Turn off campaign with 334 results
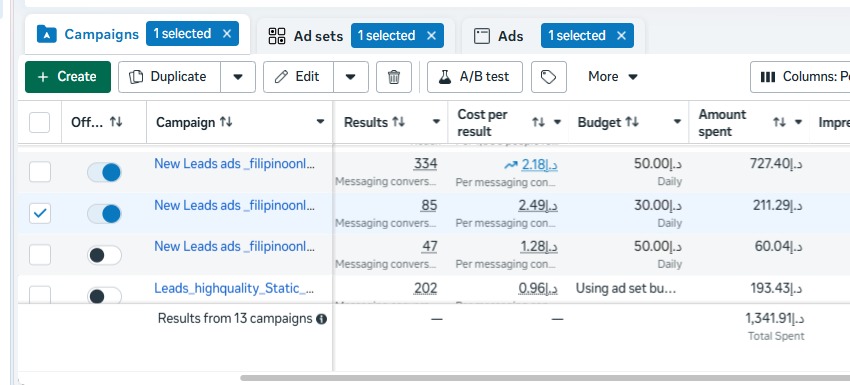The height and width of the screenshot is (385, 850). click(x=104, y=172)
